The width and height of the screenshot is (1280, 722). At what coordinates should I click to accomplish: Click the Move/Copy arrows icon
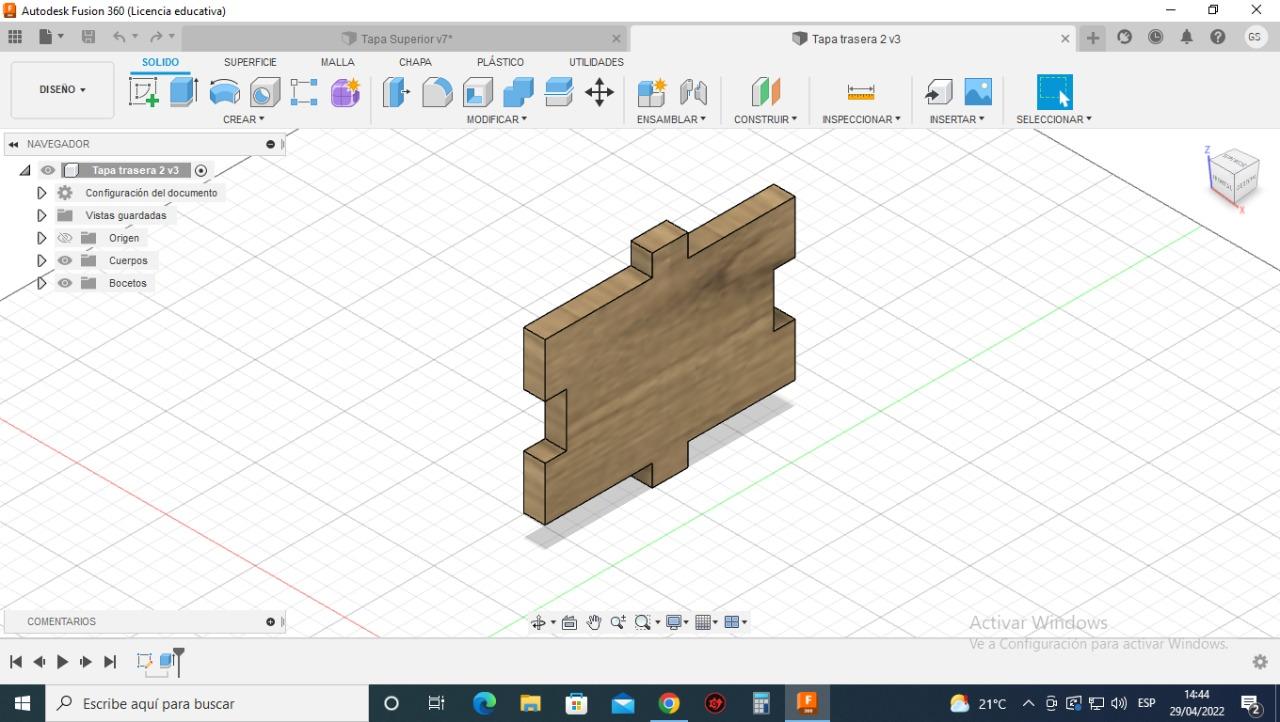click(599, 92)
